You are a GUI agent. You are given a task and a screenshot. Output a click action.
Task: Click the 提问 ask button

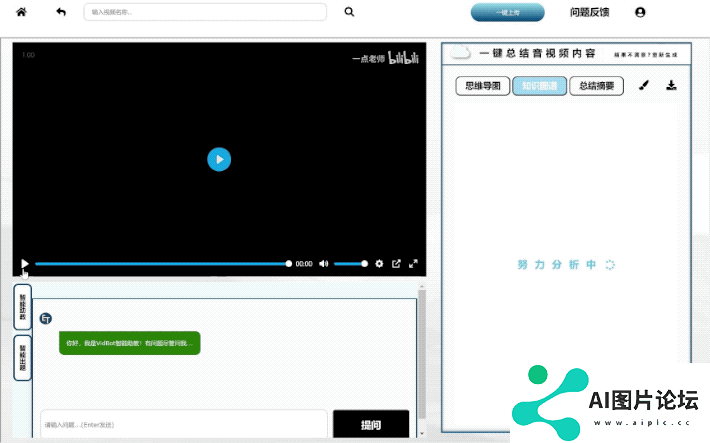(x=371, y=424)
